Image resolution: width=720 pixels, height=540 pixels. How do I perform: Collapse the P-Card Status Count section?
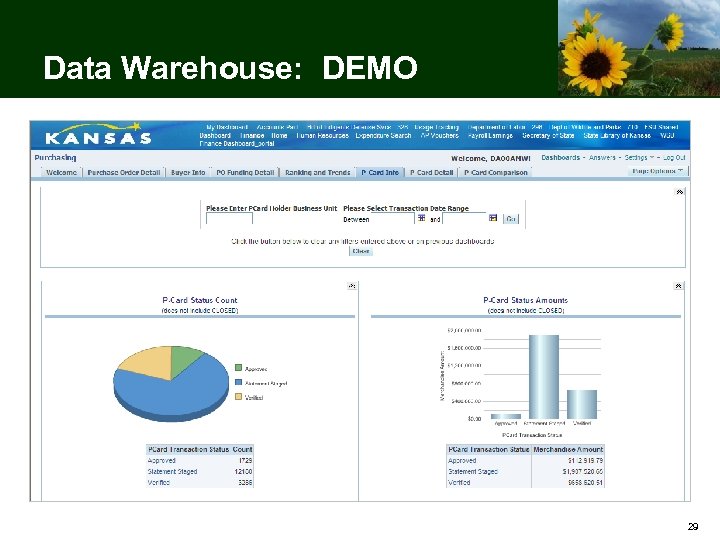tap(352, 286)
